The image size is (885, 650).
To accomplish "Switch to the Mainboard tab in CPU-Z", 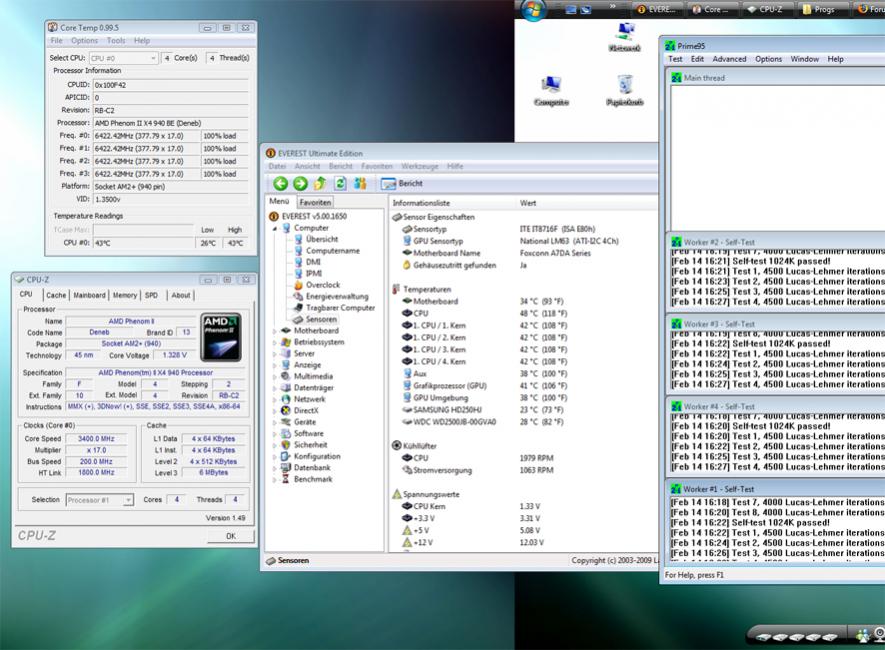I will tap(89, 295).
